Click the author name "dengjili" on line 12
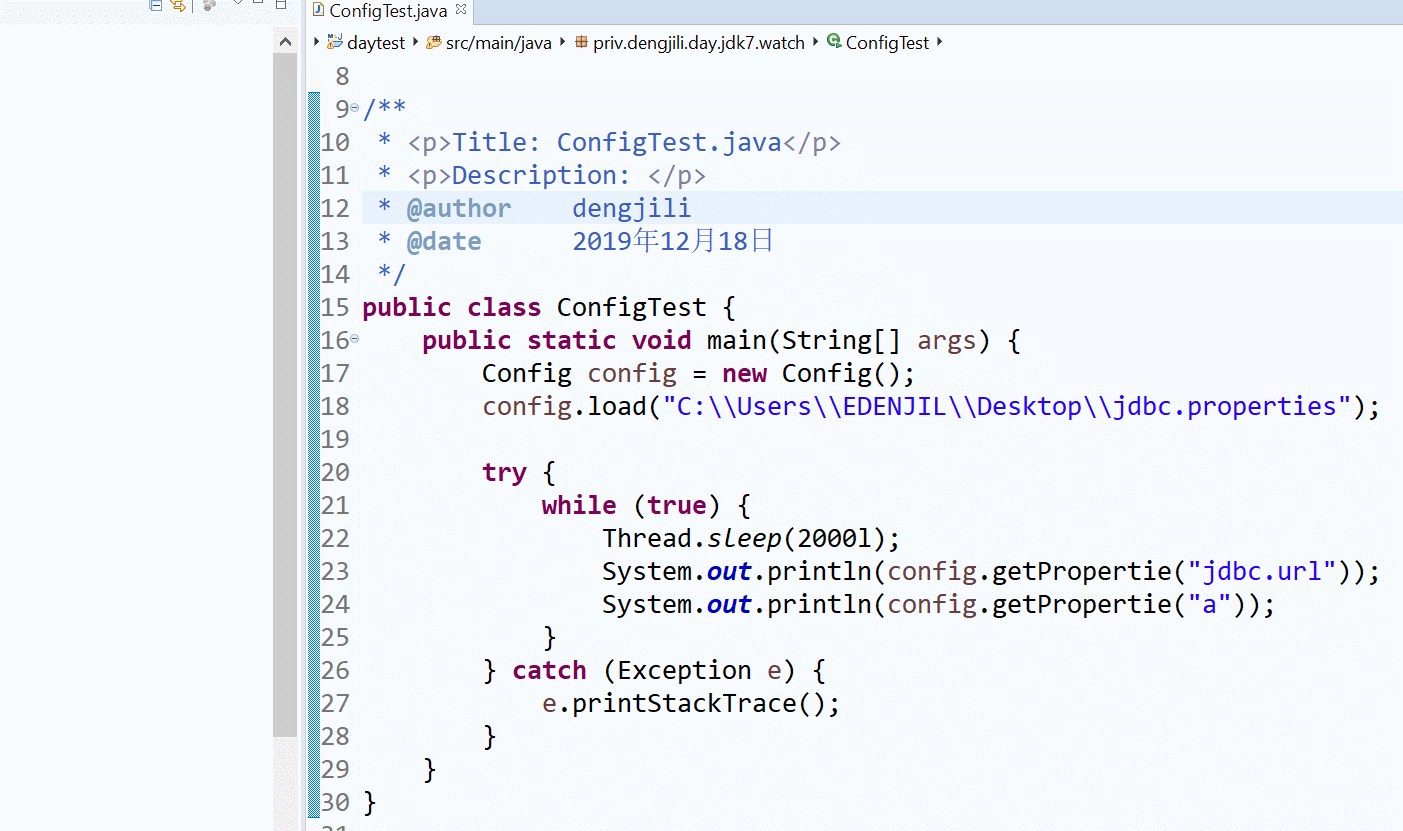Screen dimensions: 1403x831 pos(632,208)
